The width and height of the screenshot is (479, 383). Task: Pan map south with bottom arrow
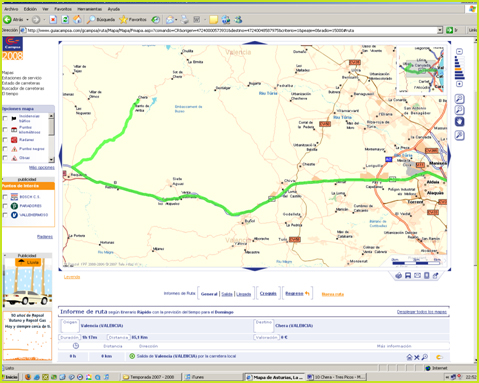[255, 269]
